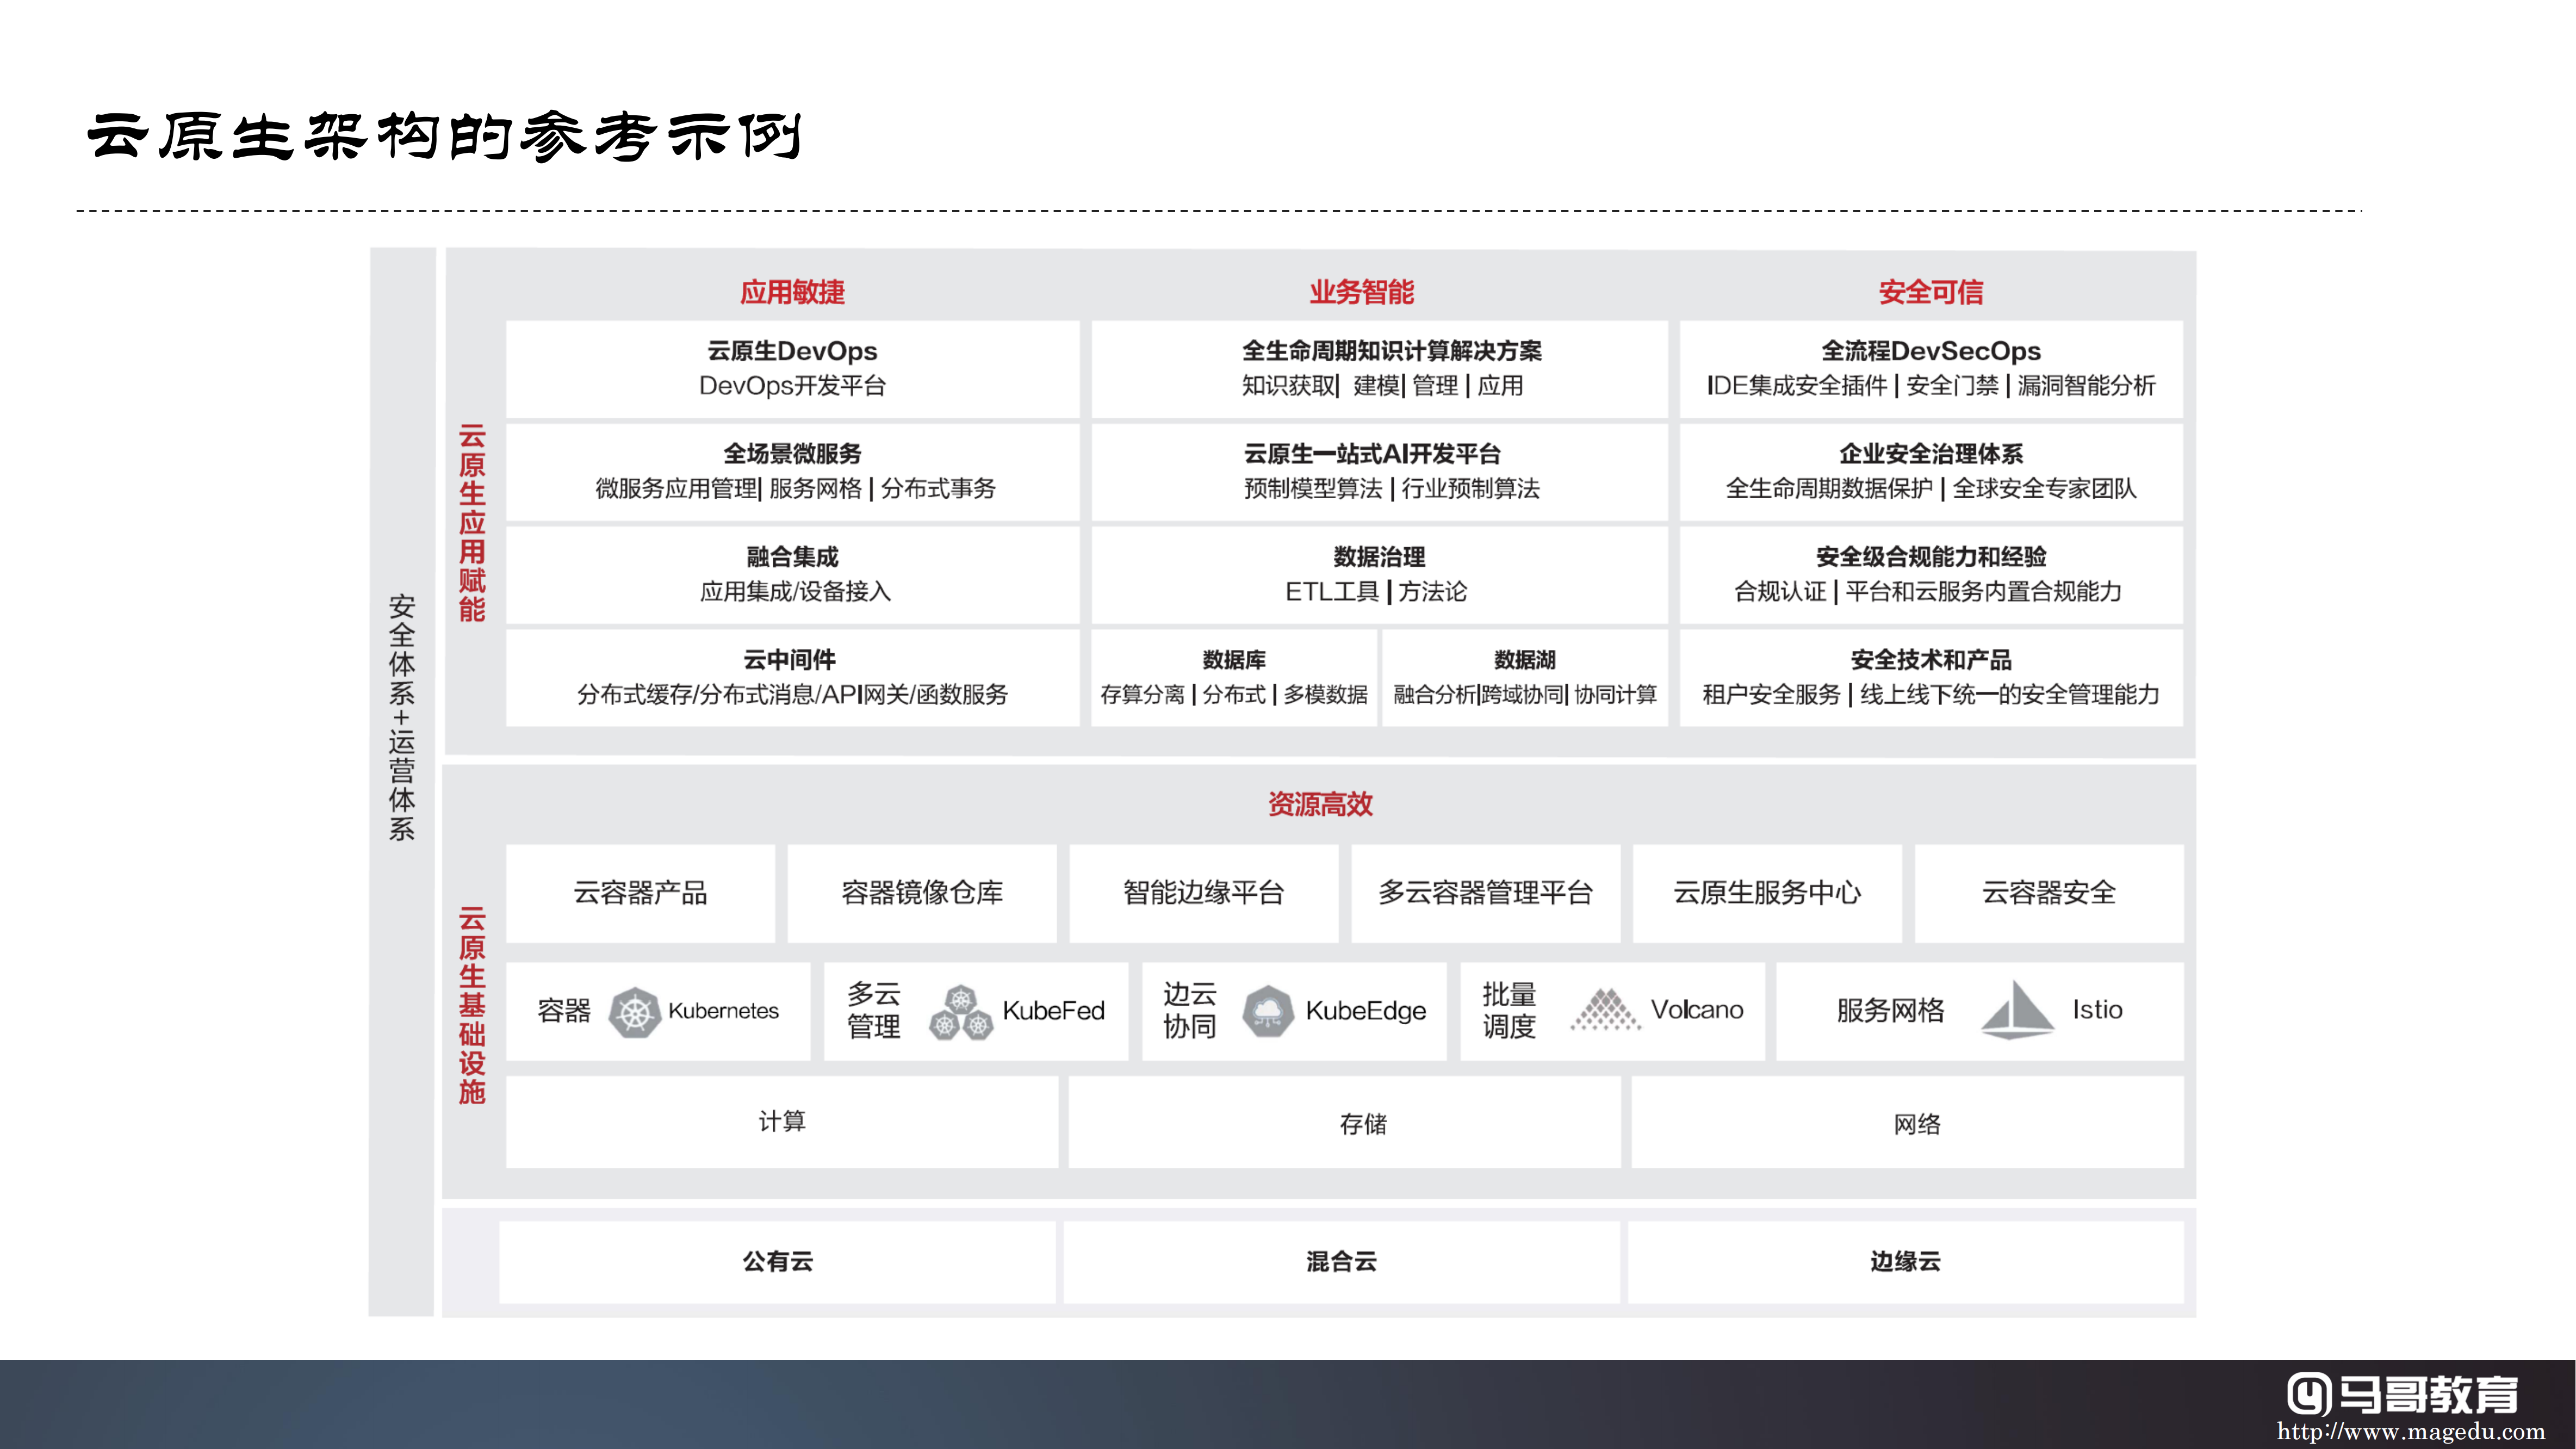Image resolution: width=2576 pixels, height=1449 pixels.
Task: Click the vertical 安全体系+运营体系 sidebar
Action: pos(402,717)
